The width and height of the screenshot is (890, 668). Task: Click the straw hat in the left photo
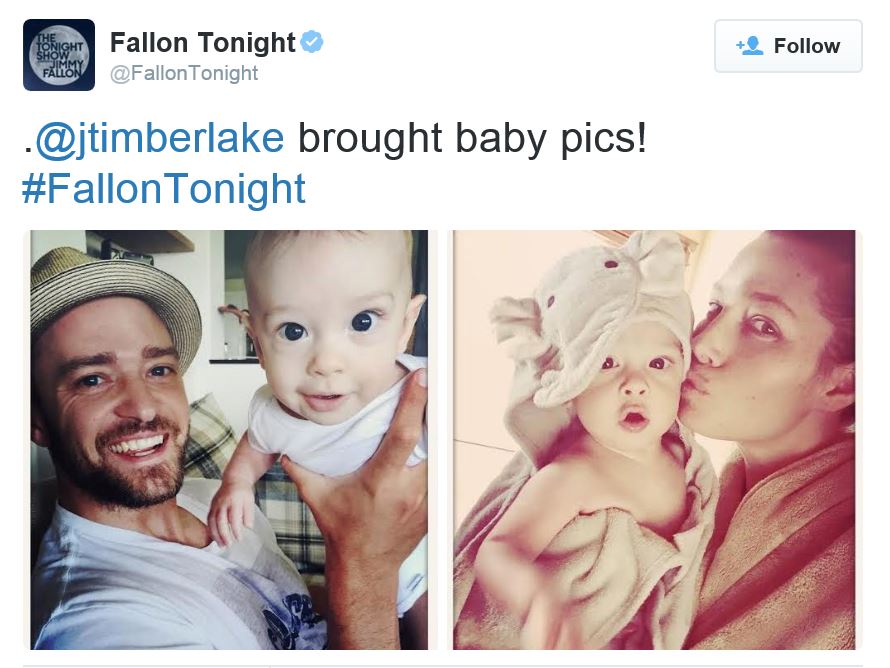coord(114,301)
